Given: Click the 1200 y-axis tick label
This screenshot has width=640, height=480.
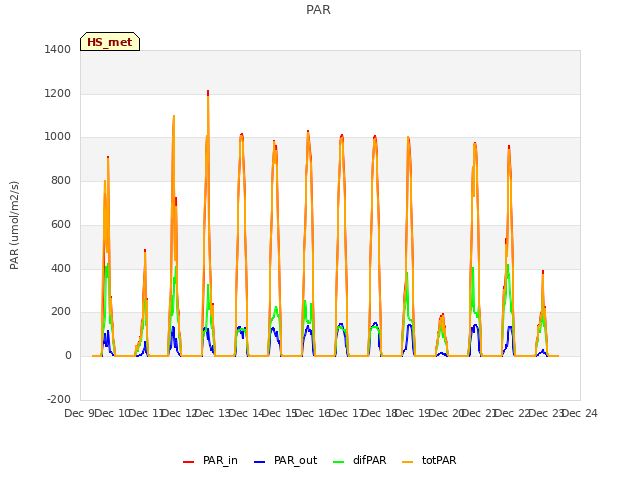Looking at the screenshot, I should [x=58, y=93].
